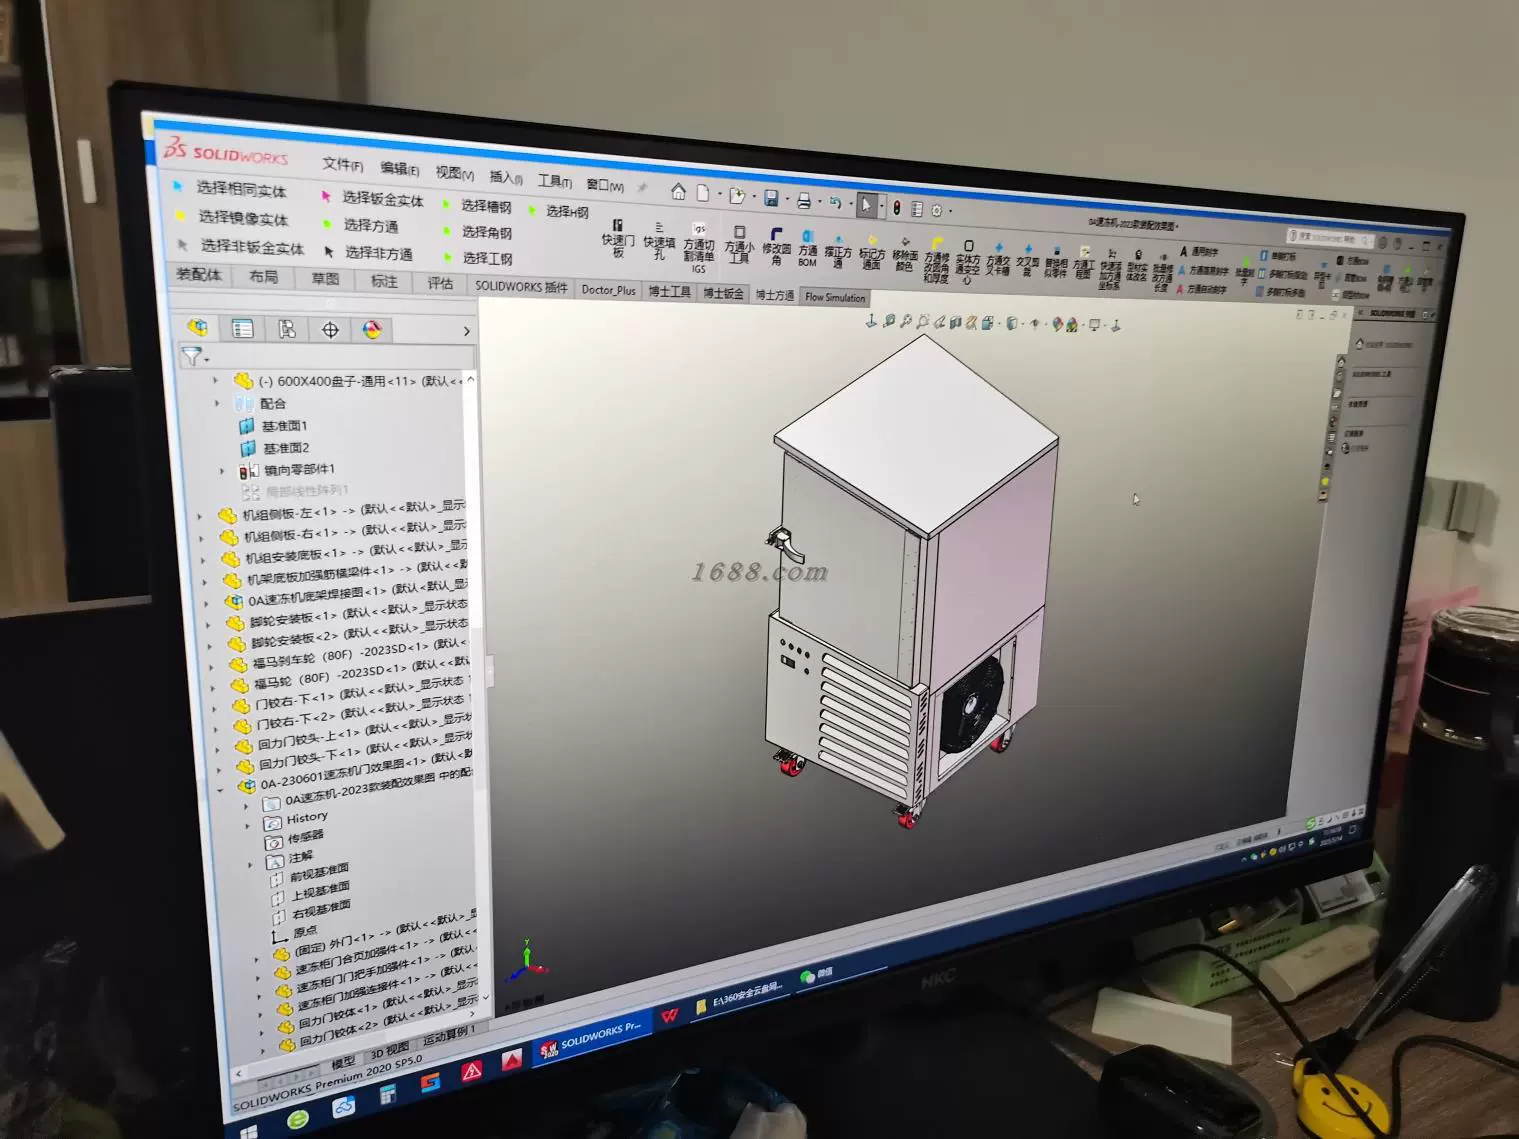
Task: Switch to the SOLIDWORKS 插件 tab
Action: (x=521, y=286)
